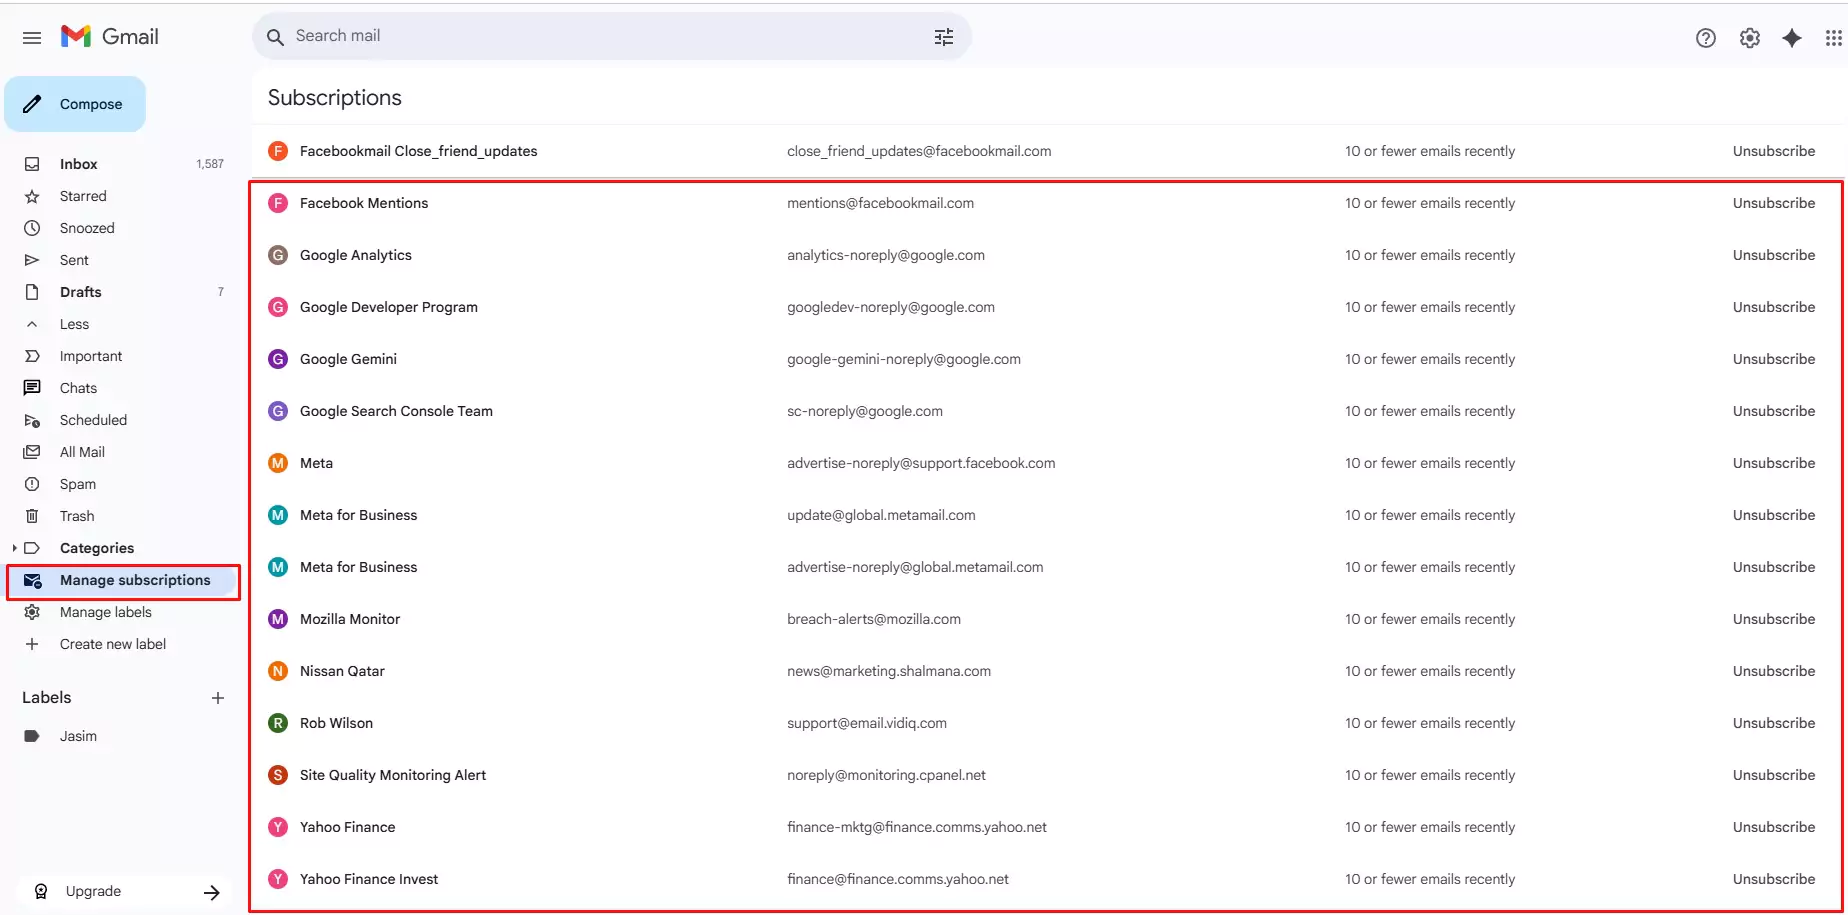
Task: Unsubscribe from Nissan Qatar
Action: pos(1774,671)
